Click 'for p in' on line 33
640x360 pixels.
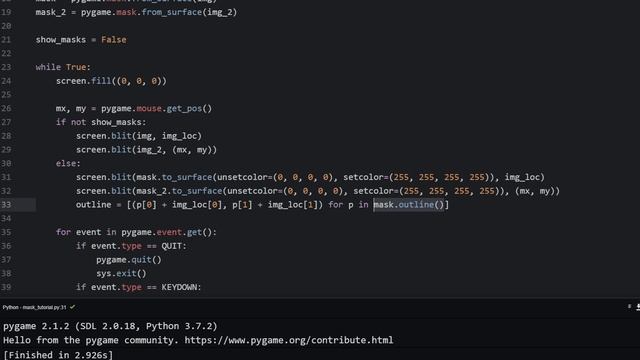point(348,204)
